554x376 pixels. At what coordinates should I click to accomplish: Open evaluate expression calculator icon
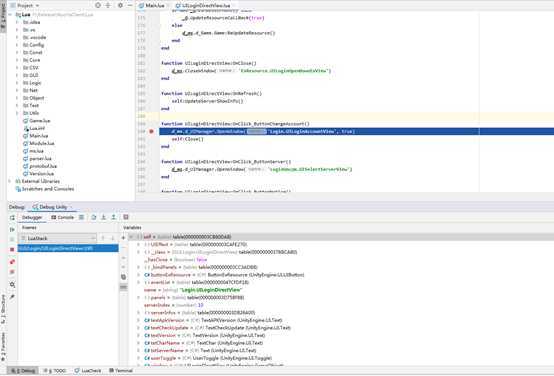[x=126, y=217]
